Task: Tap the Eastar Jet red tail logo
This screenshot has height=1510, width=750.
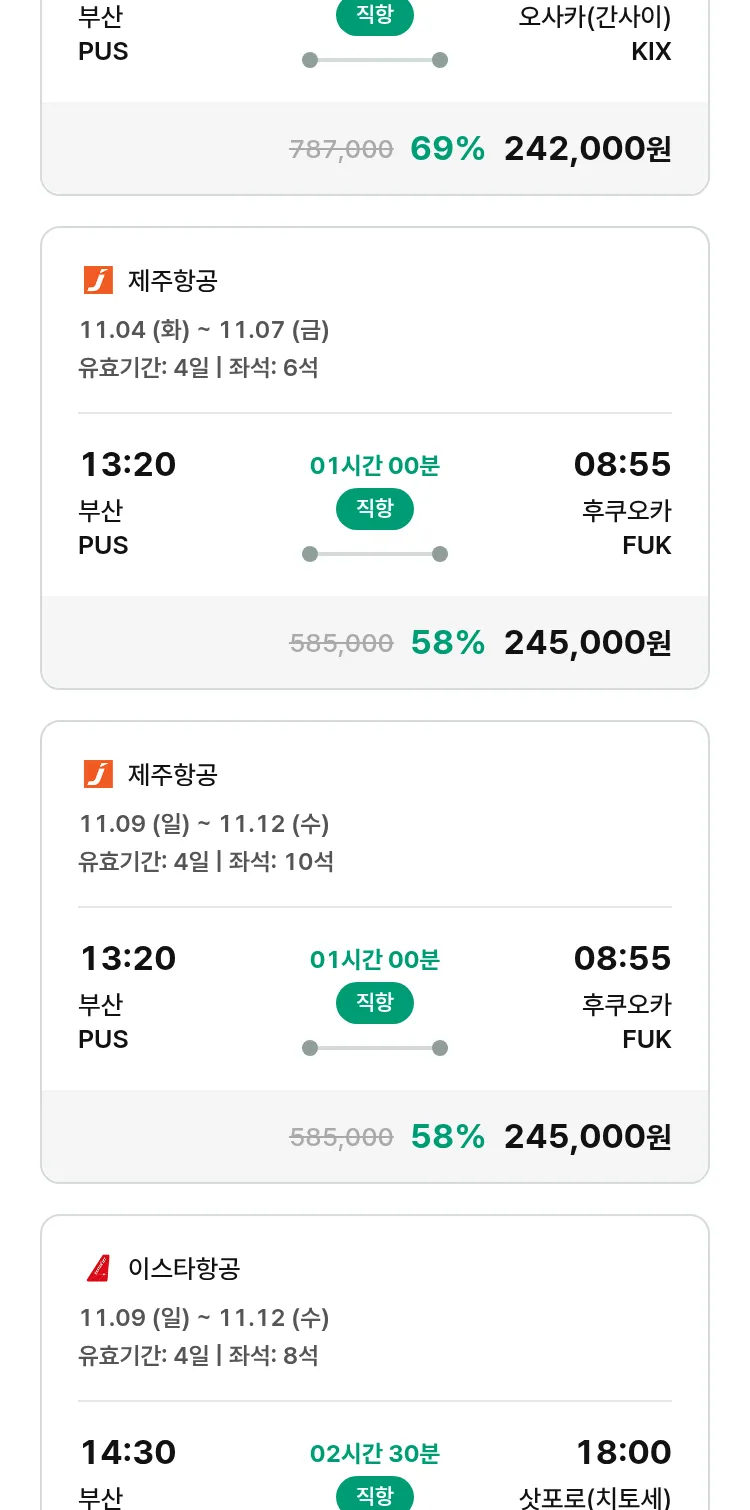Action: click(x=98, y=1268)
